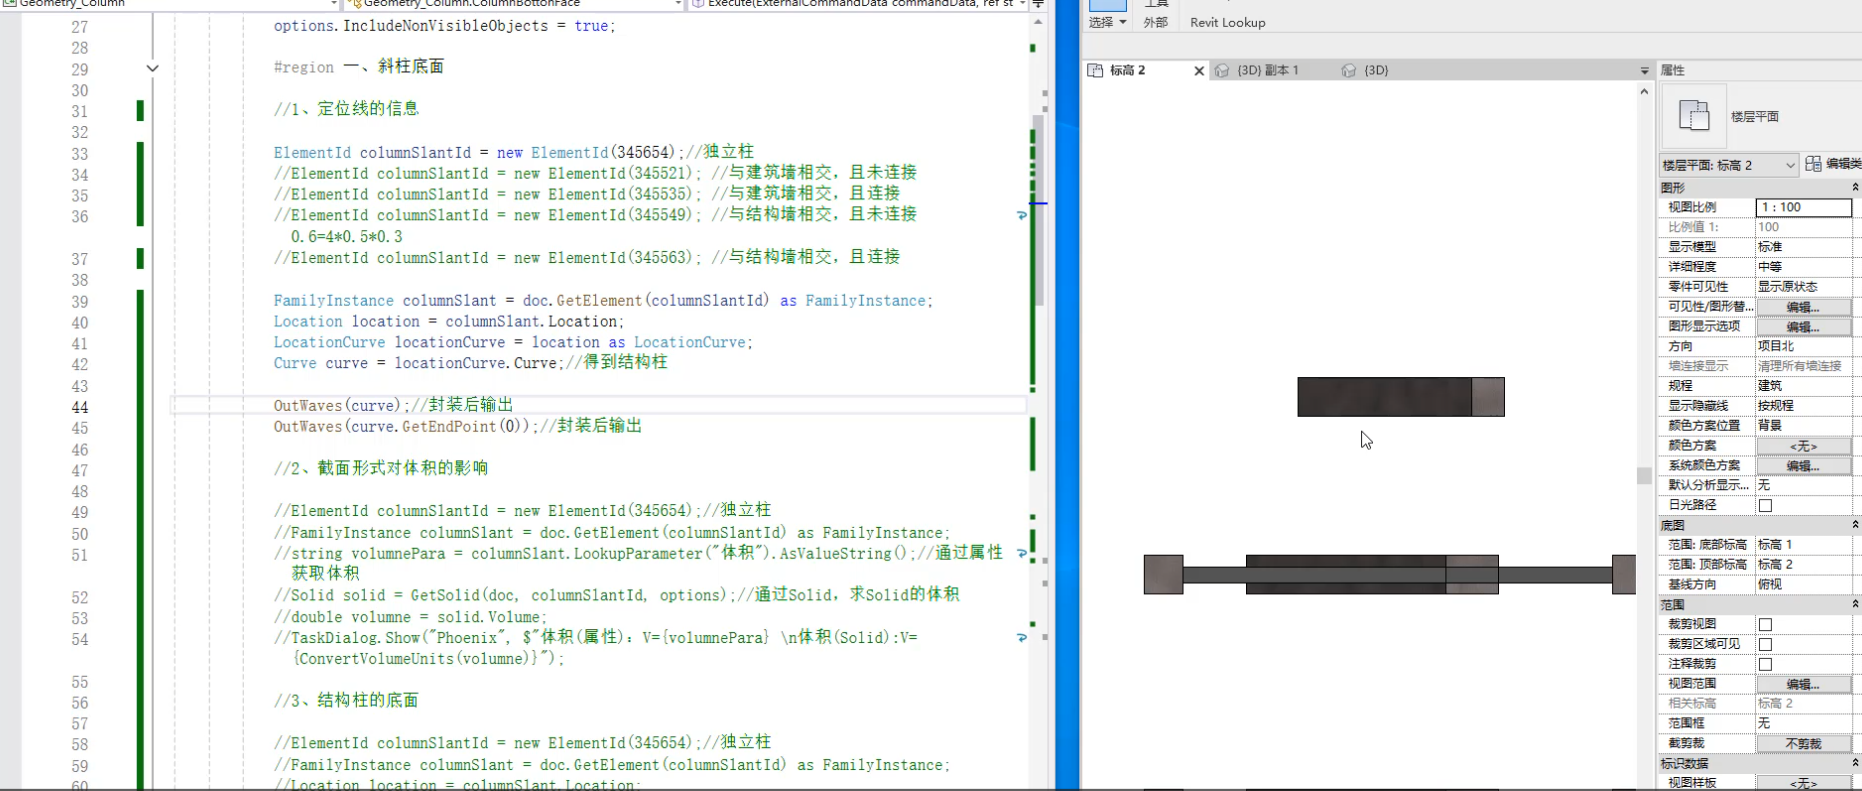Enable the 裁剪视图 (Crop View) checkbox
The image size is (1862, 791).
(1765, 624)
